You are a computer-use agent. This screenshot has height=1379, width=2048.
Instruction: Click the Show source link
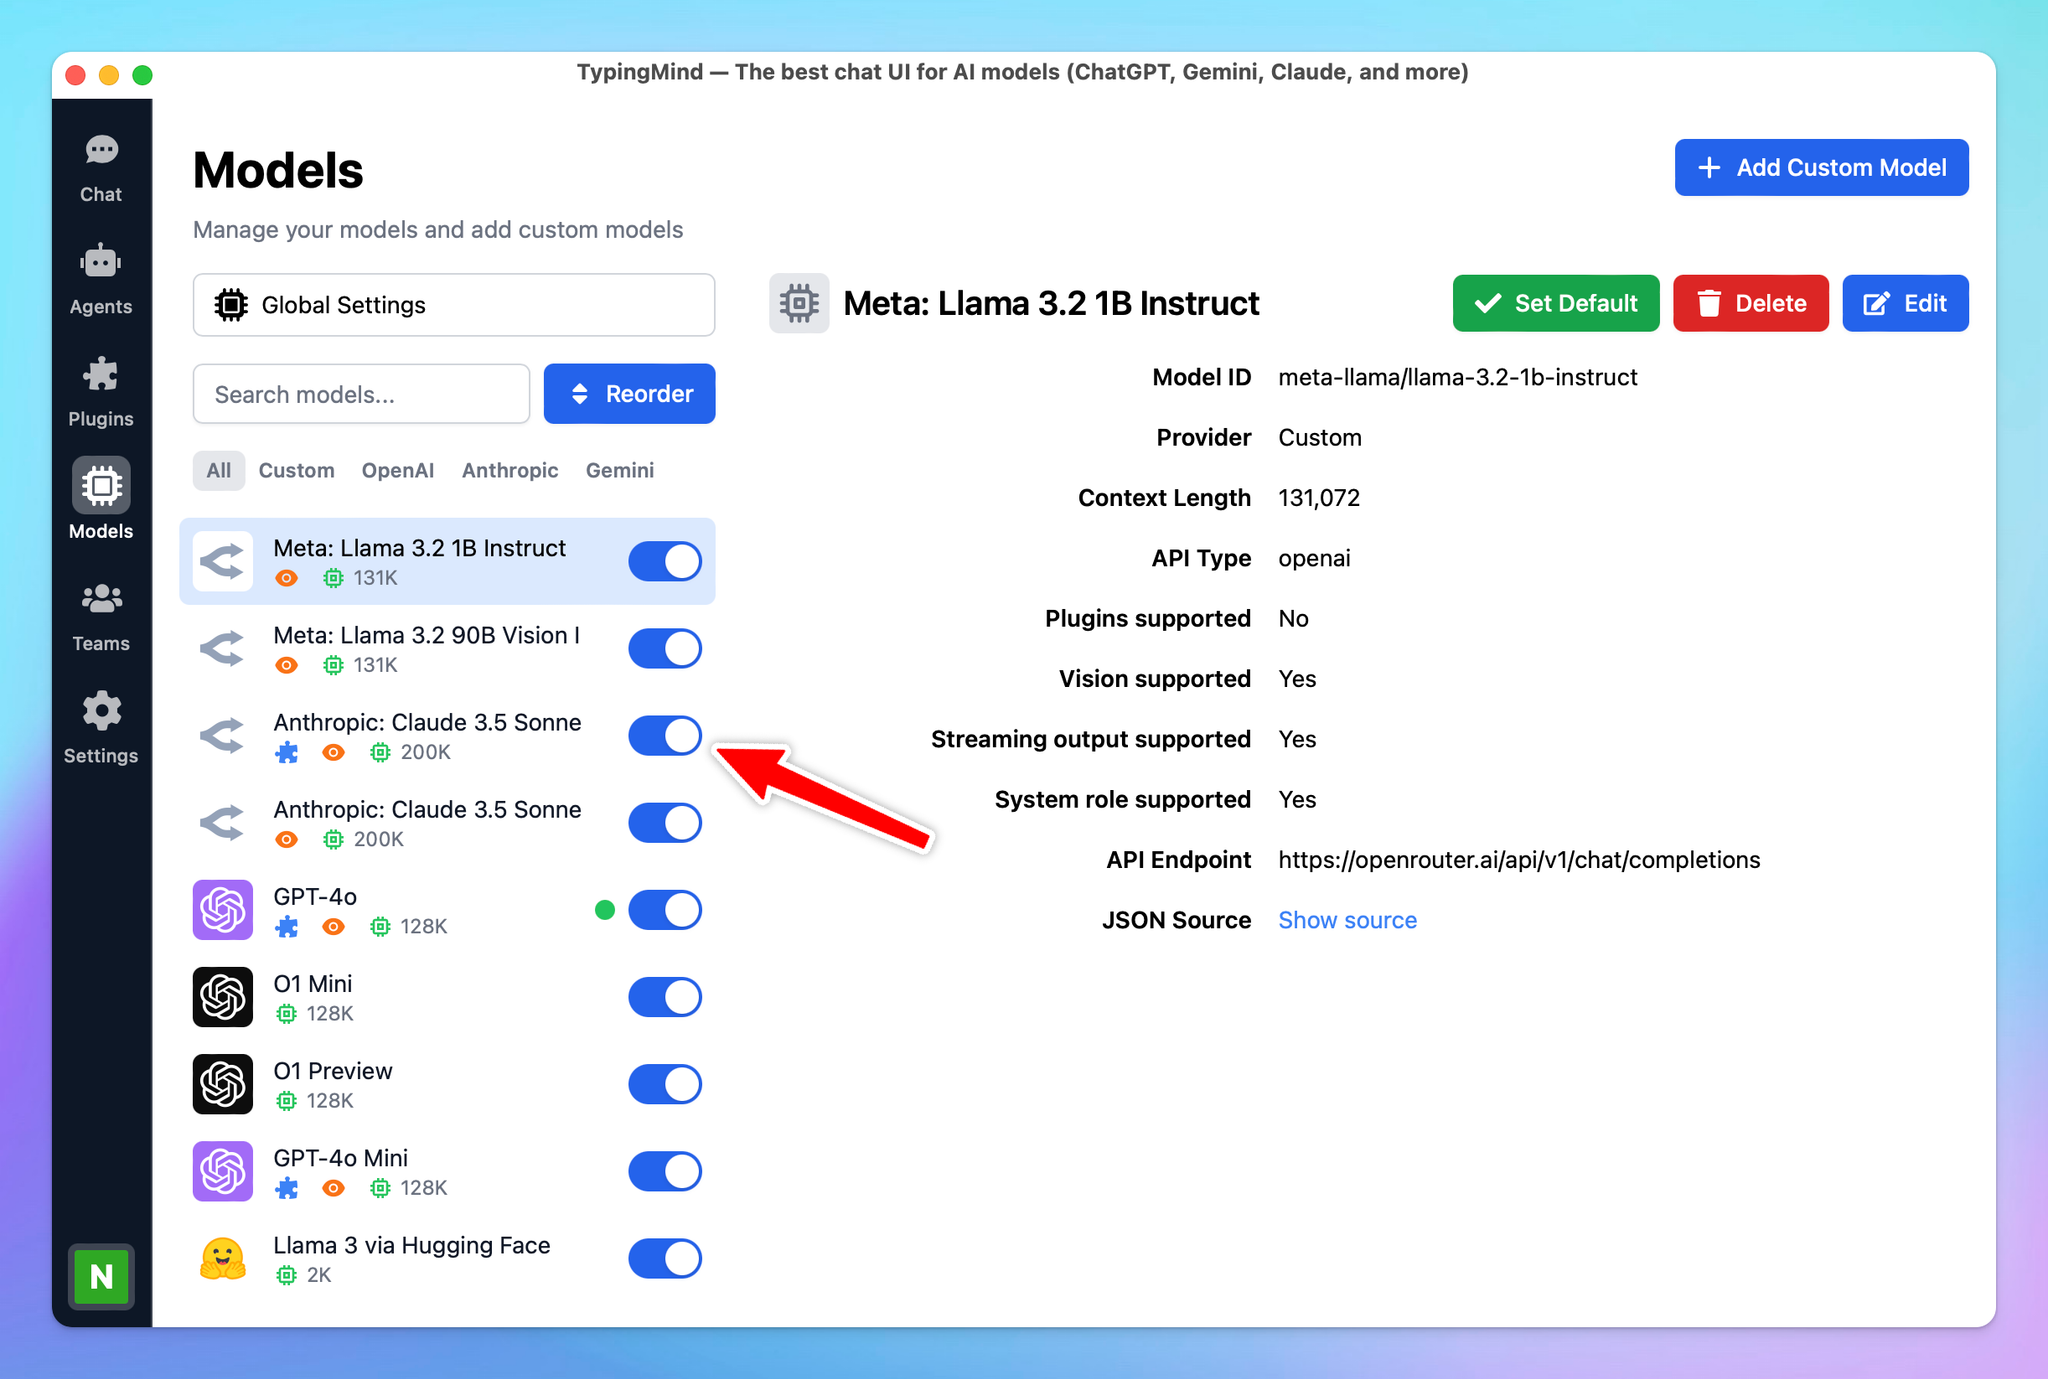click(1347, 920)
